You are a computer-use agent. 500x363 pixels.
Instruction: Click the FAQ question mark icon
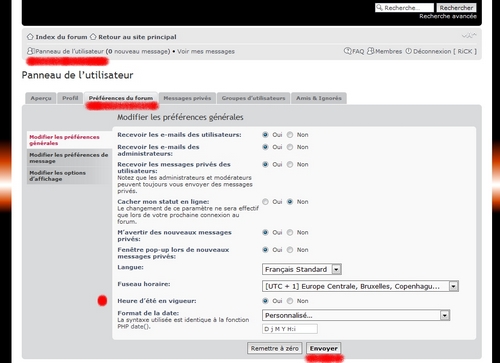pos(348,51)
